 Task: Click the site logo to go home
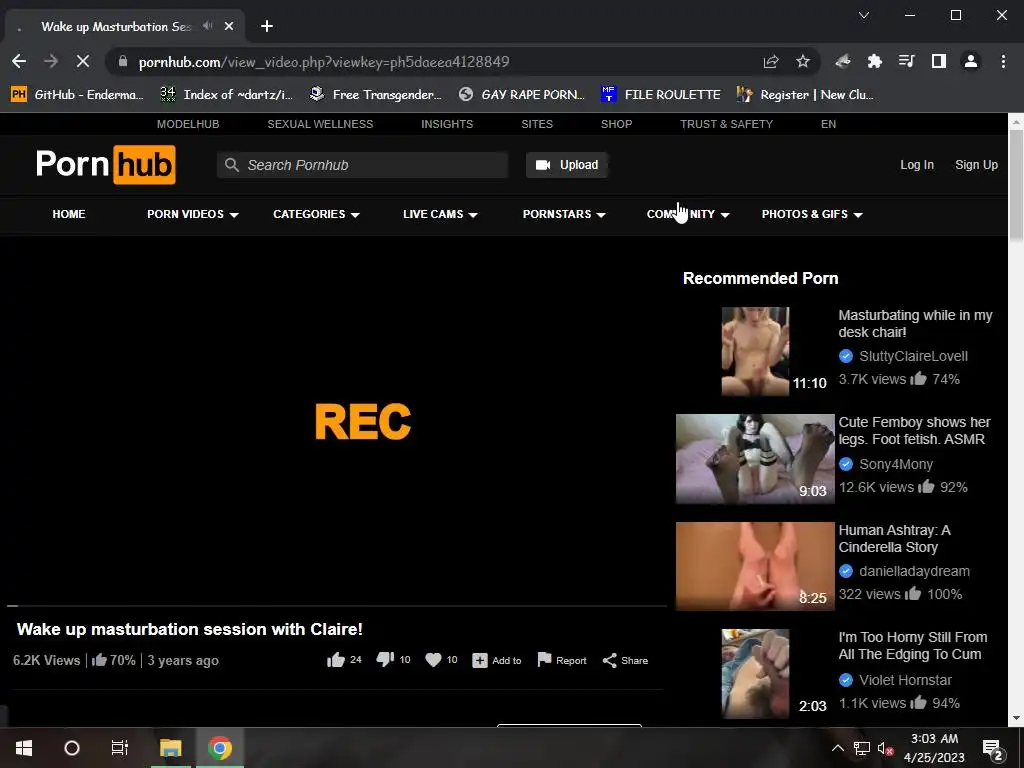click(x=106, y=165)
